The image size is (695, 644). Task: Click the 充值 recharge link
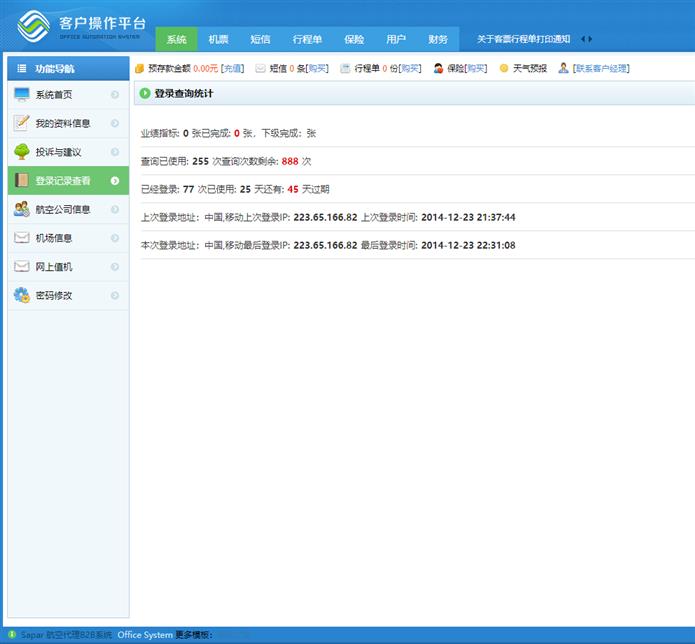pyautogui.click(x=232, y=68)
